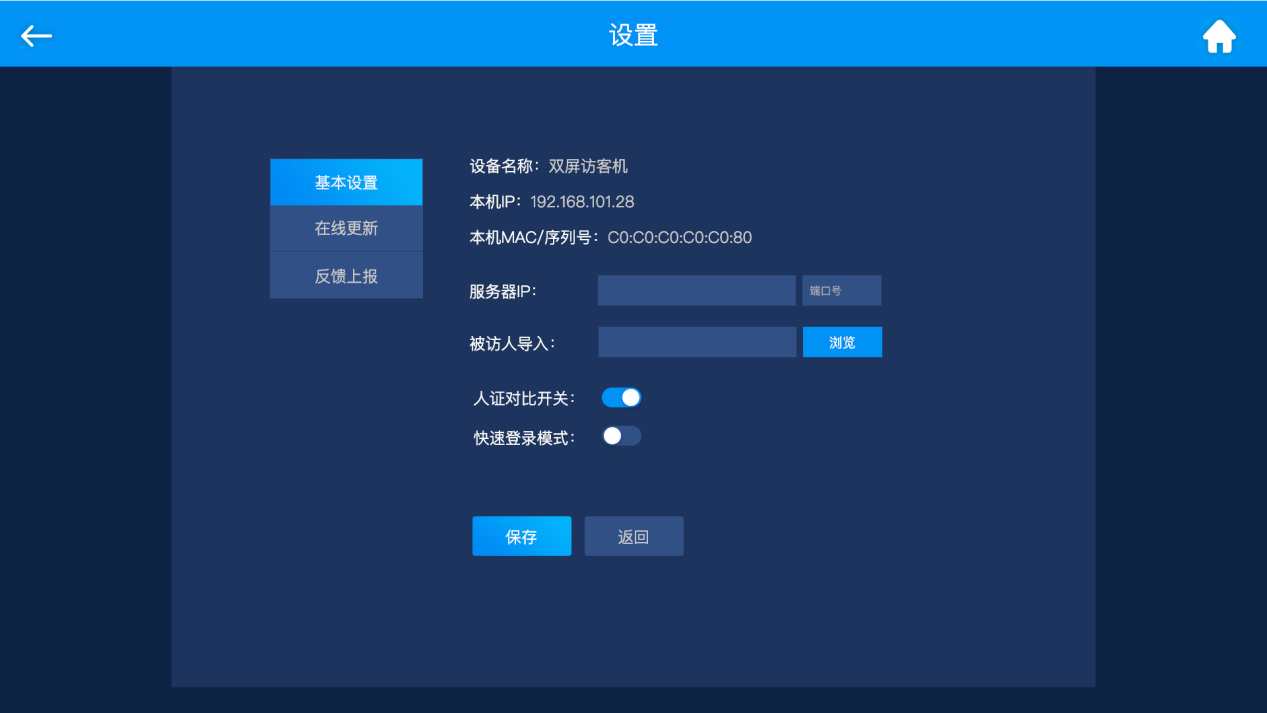The image size is (1267, 713).
Task: Click the 人证对比开关 label text
Action: click(x=524, y=399)
